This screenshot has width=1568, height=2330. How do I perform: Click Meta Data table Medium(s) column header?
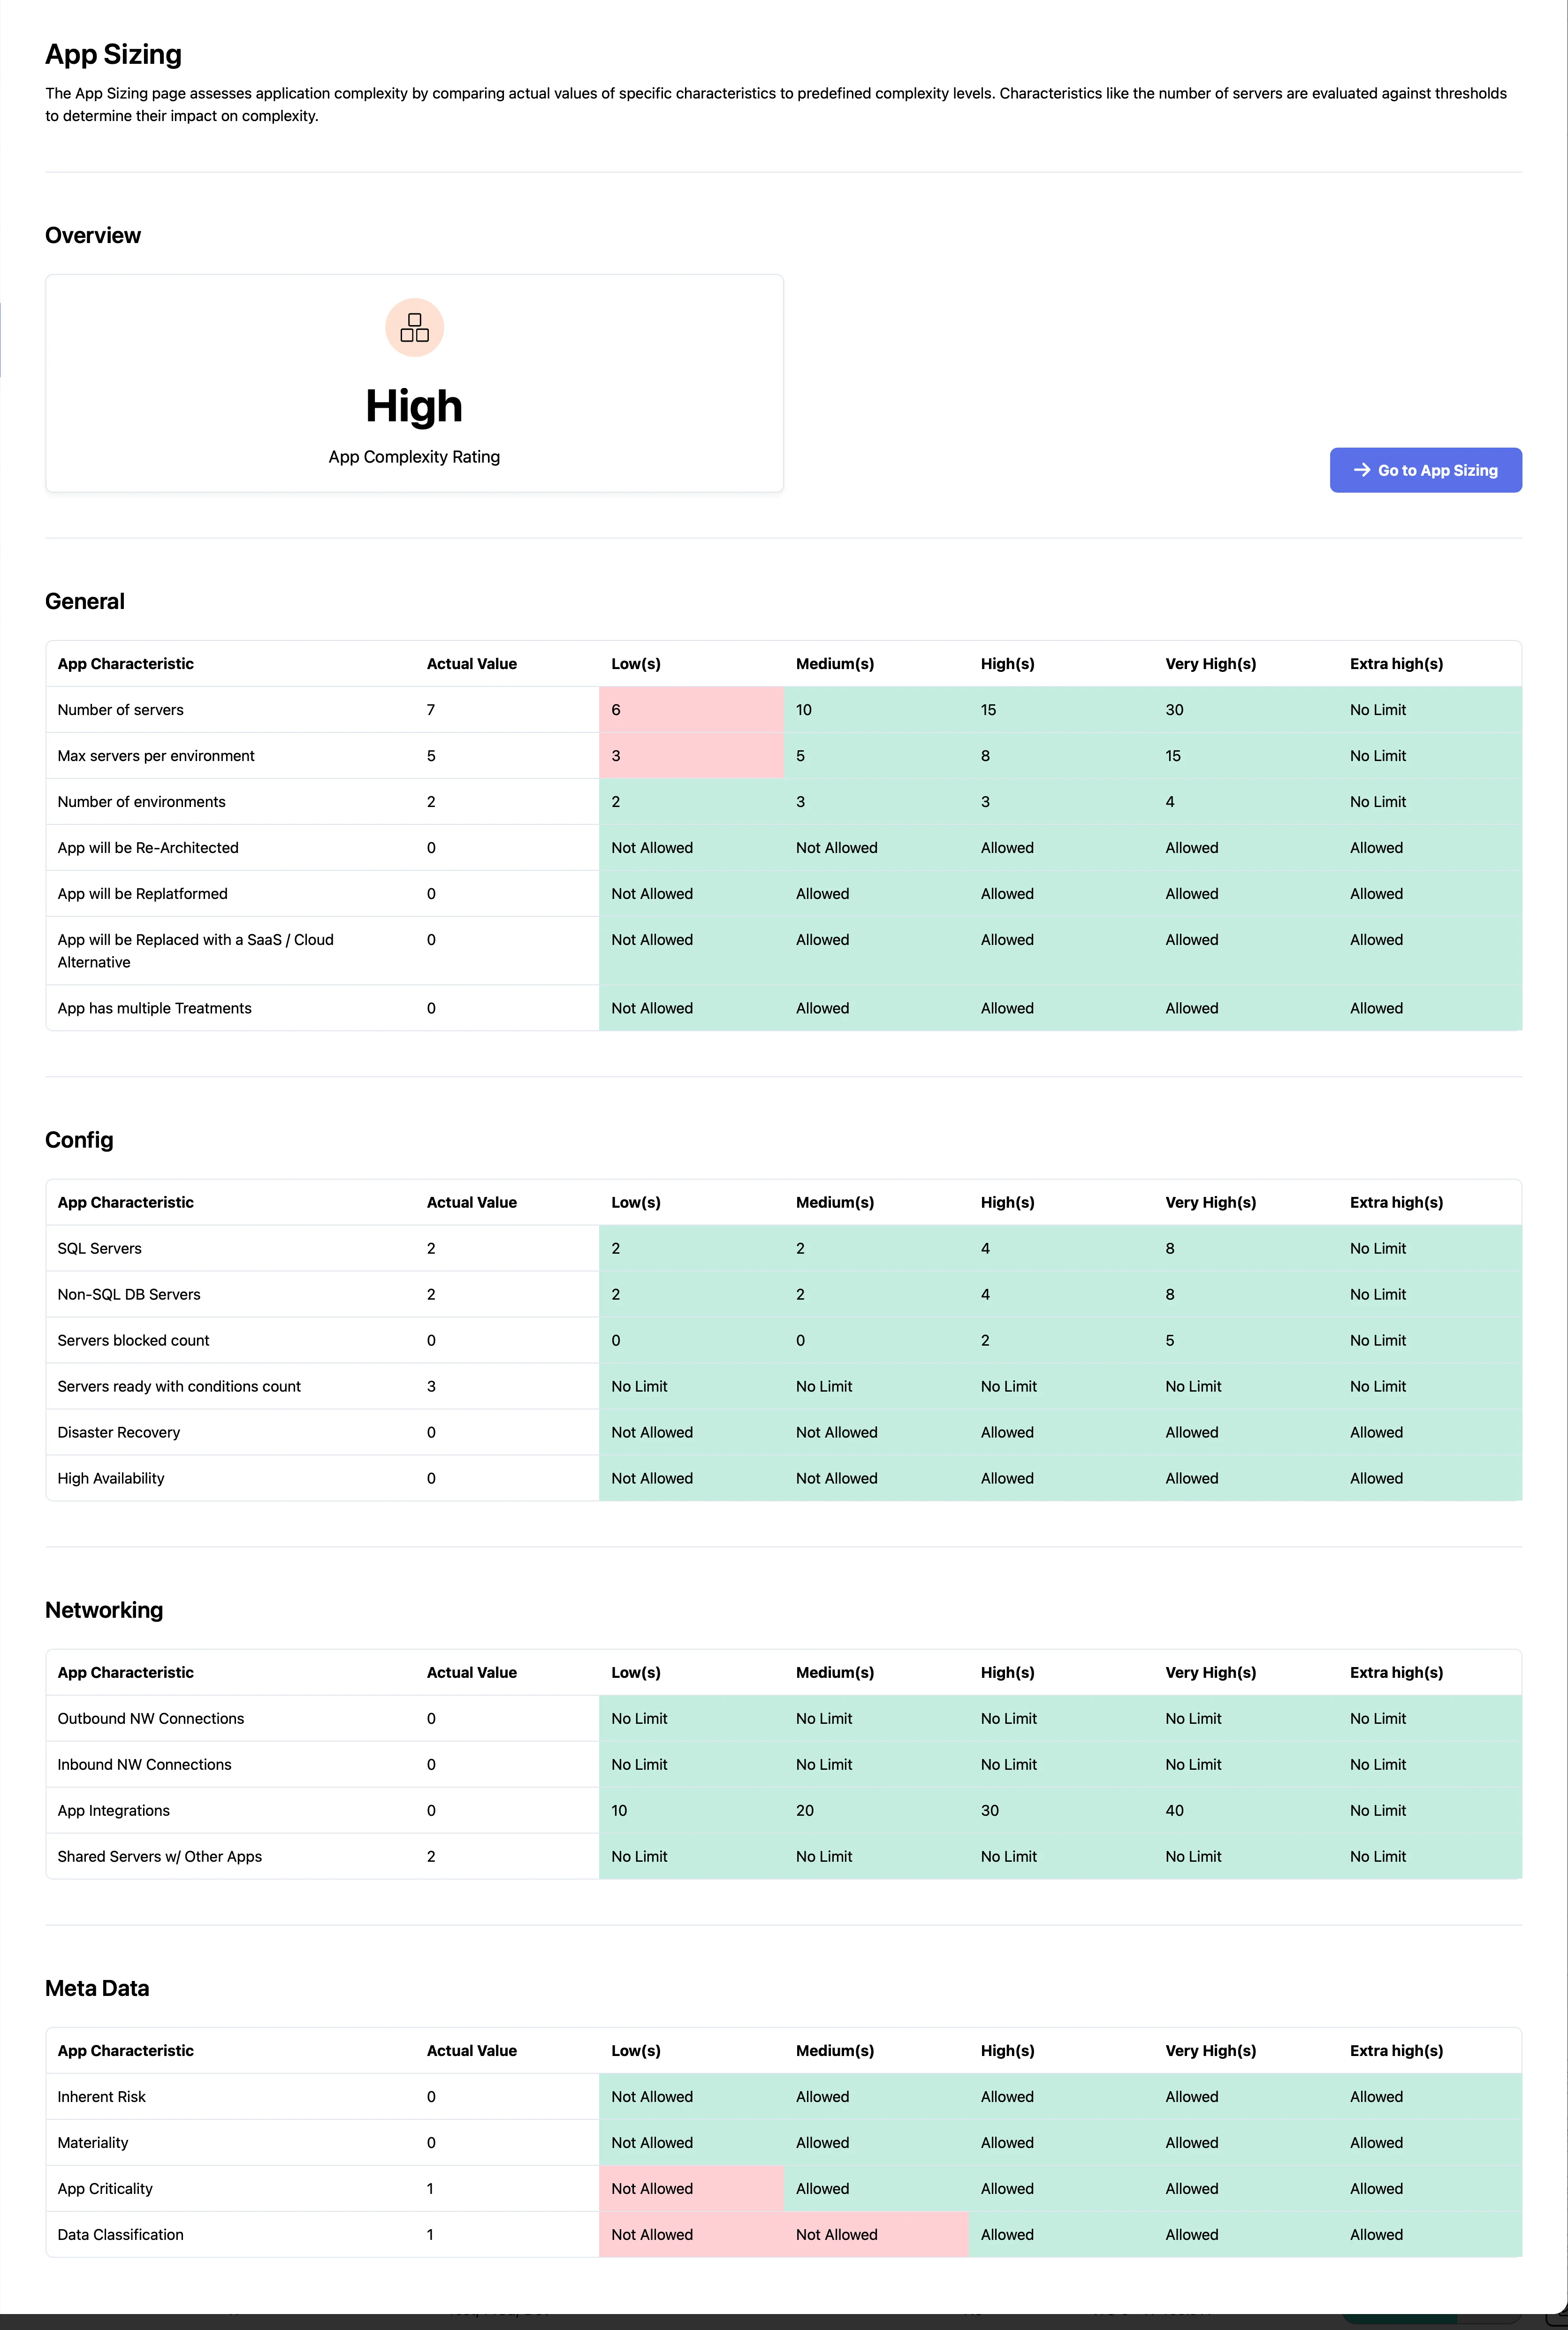point(835,2050)
